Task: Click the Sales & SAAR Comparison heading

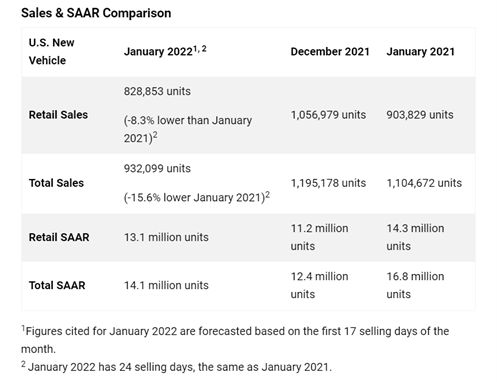Action: pyautogui.click(x=96, y=13)
